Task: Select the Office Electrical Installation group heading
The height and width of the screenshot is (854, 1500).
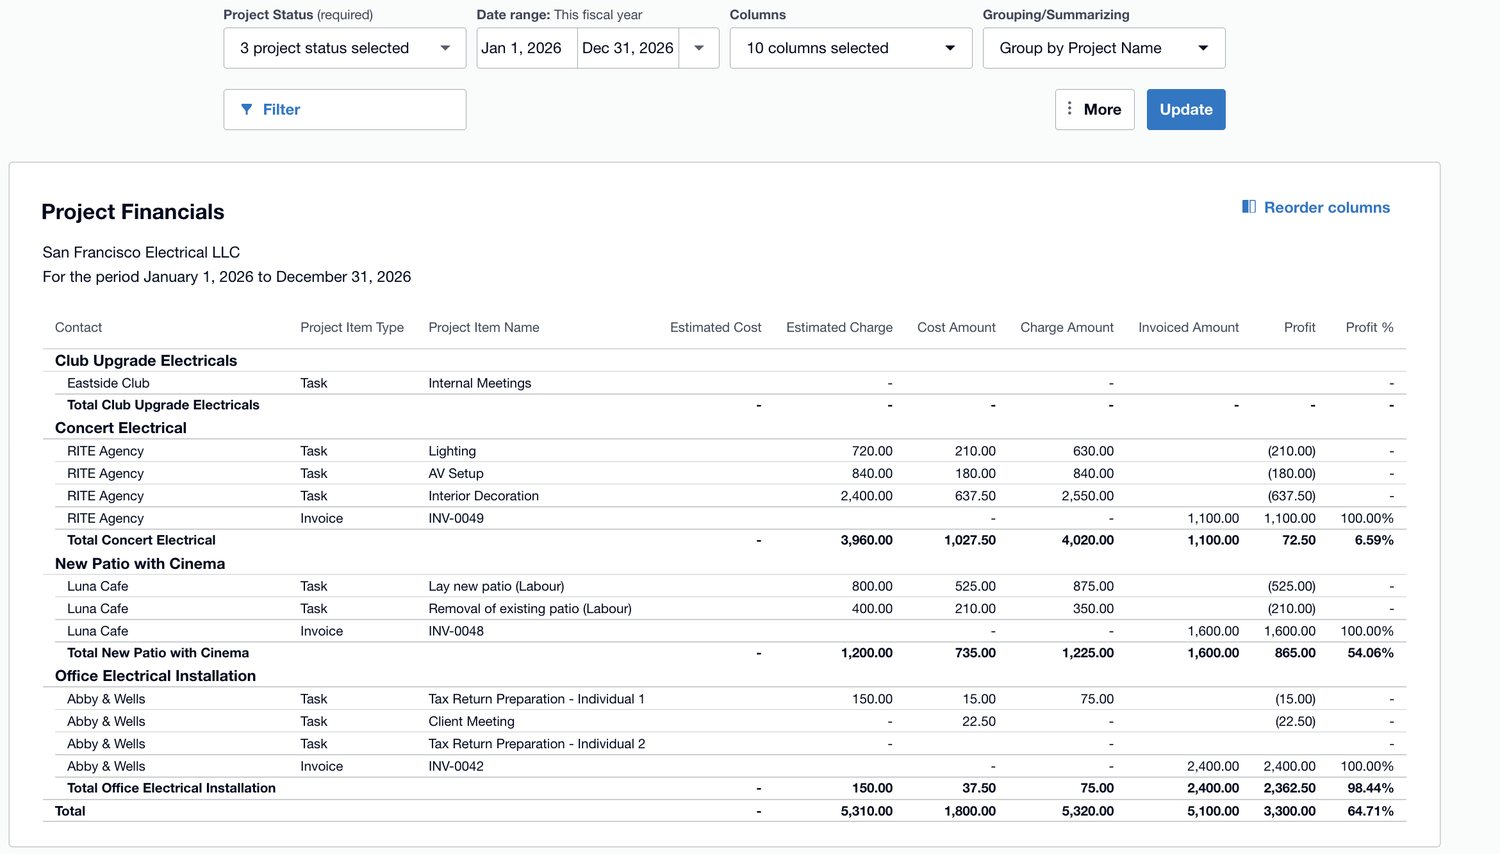Action: pyautogui.click(x=155, y=675)
